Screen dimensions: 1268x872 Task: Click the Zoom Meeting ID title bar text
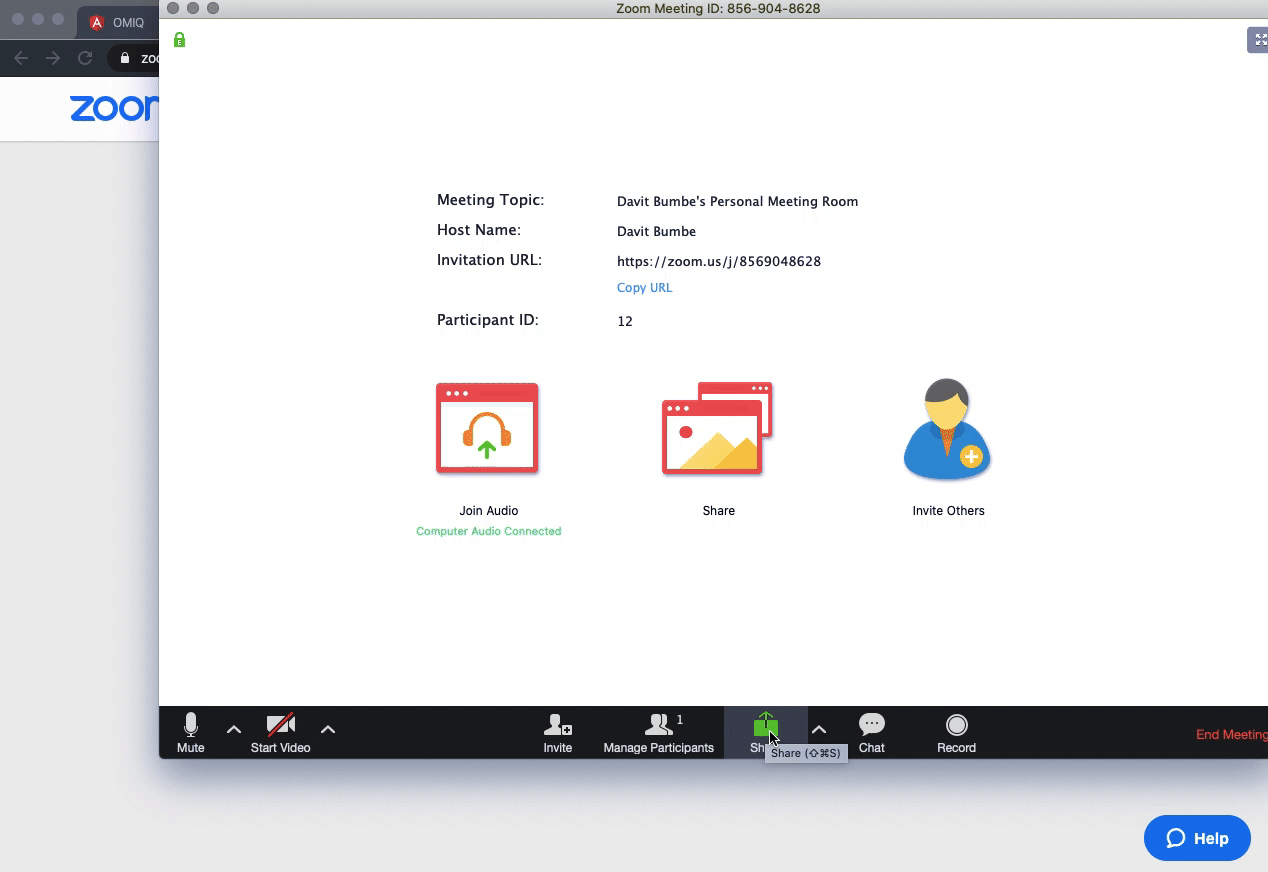tap(719, 8)
